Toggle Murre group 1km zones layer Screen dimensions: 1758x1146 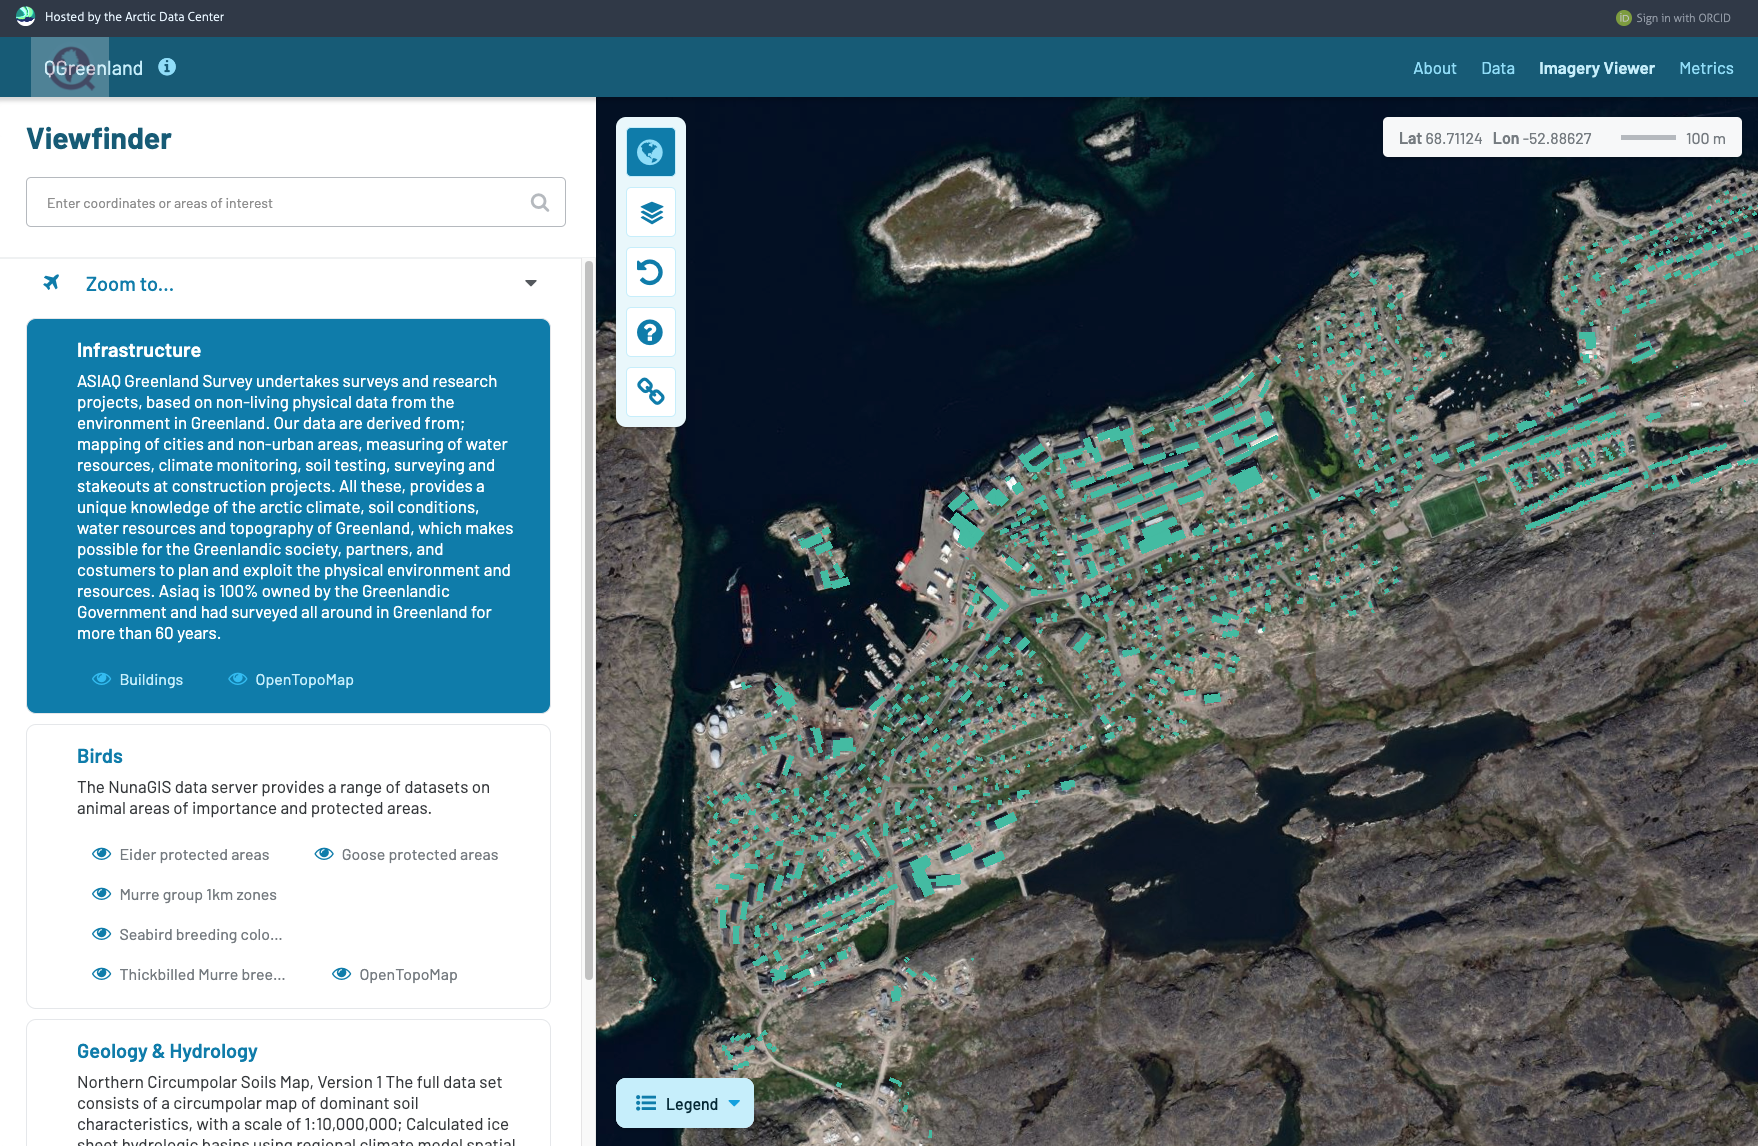click(102, 894)
